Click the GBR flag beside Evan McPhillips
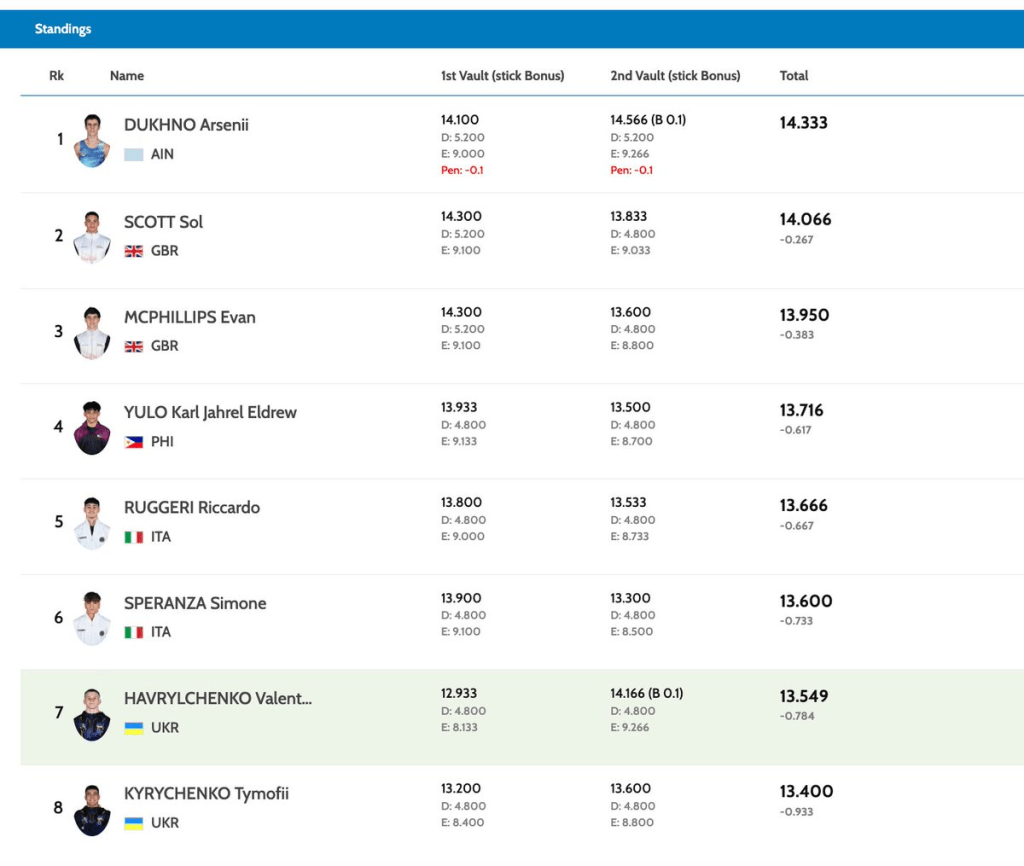Image resolution: width=1024 pixels, height=866 pixels. [133, 346]
